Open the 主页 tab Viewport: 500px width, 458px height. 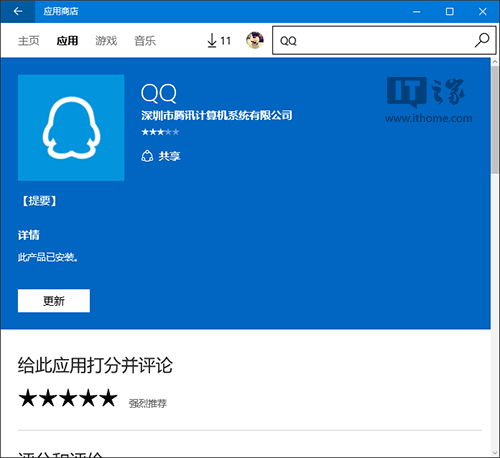click(29, 41)
